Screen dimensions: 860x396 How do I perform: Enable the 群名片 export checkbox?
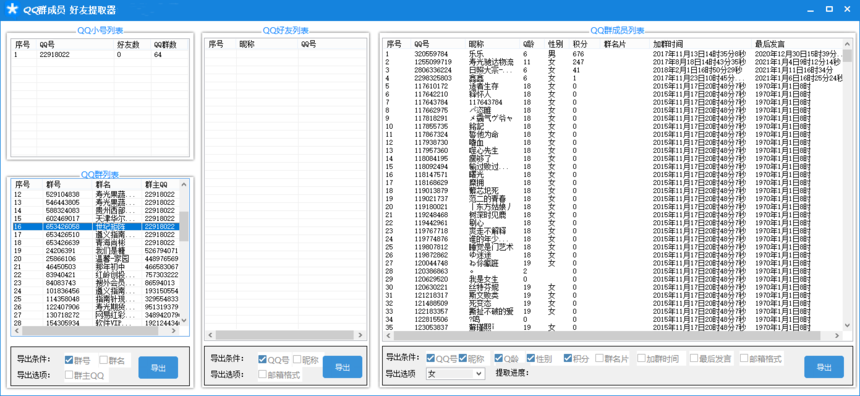point(599,358)
